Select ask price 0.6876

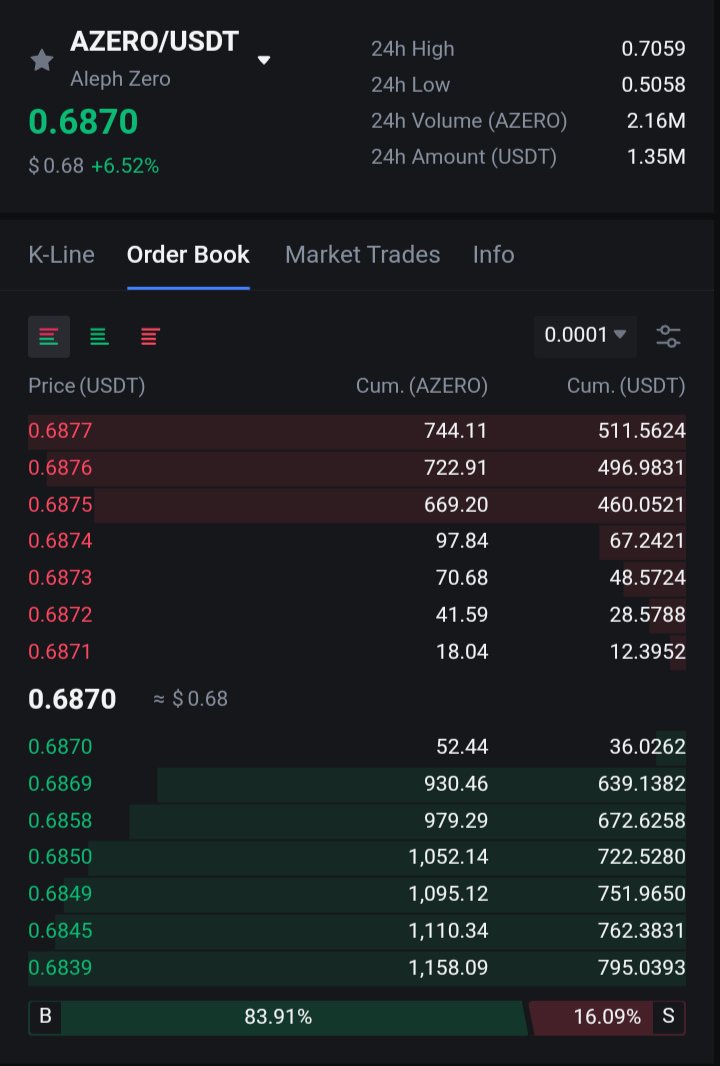pyautogui.click(x=60, y=468)
